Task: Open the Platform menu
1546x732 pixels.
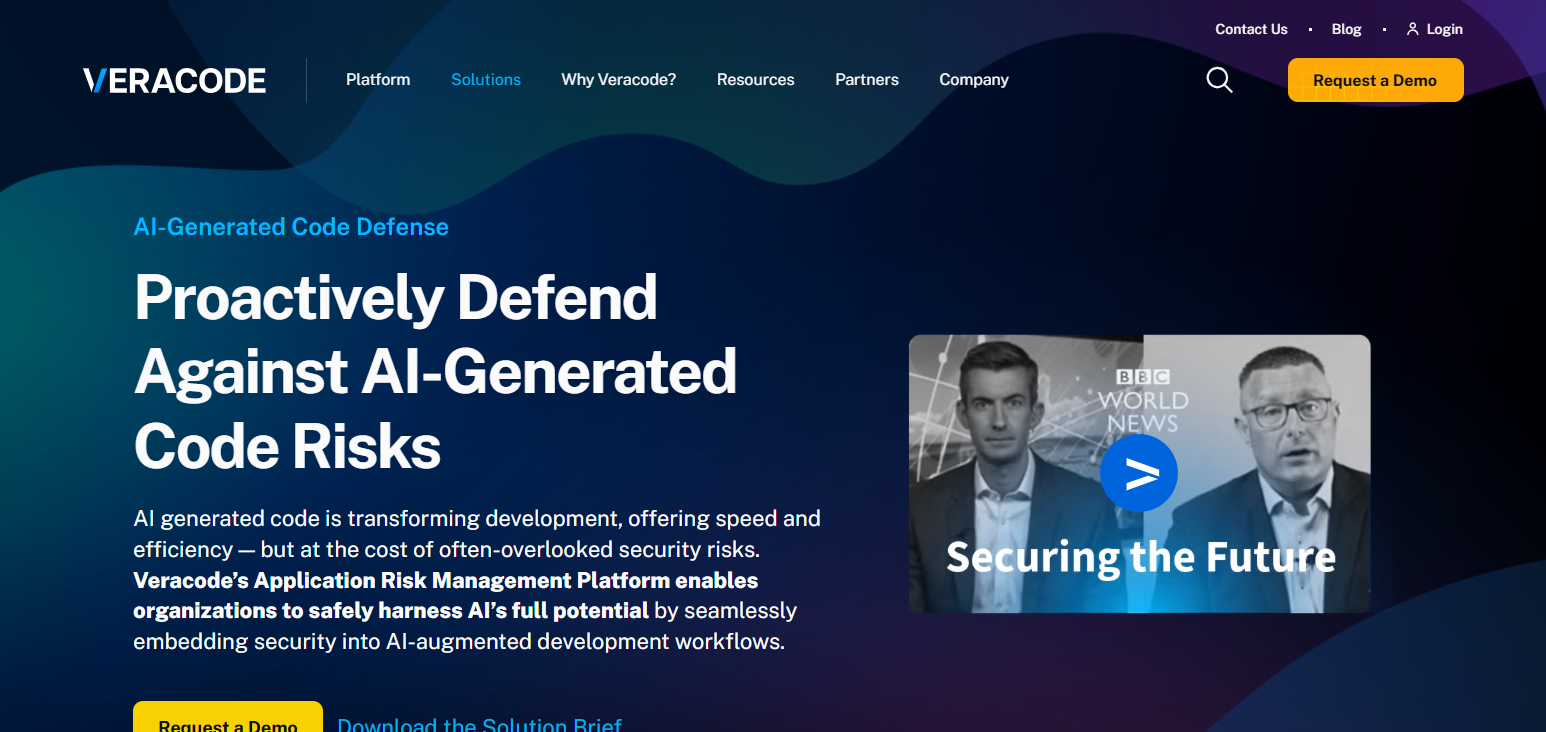Action: click(378, 80)
